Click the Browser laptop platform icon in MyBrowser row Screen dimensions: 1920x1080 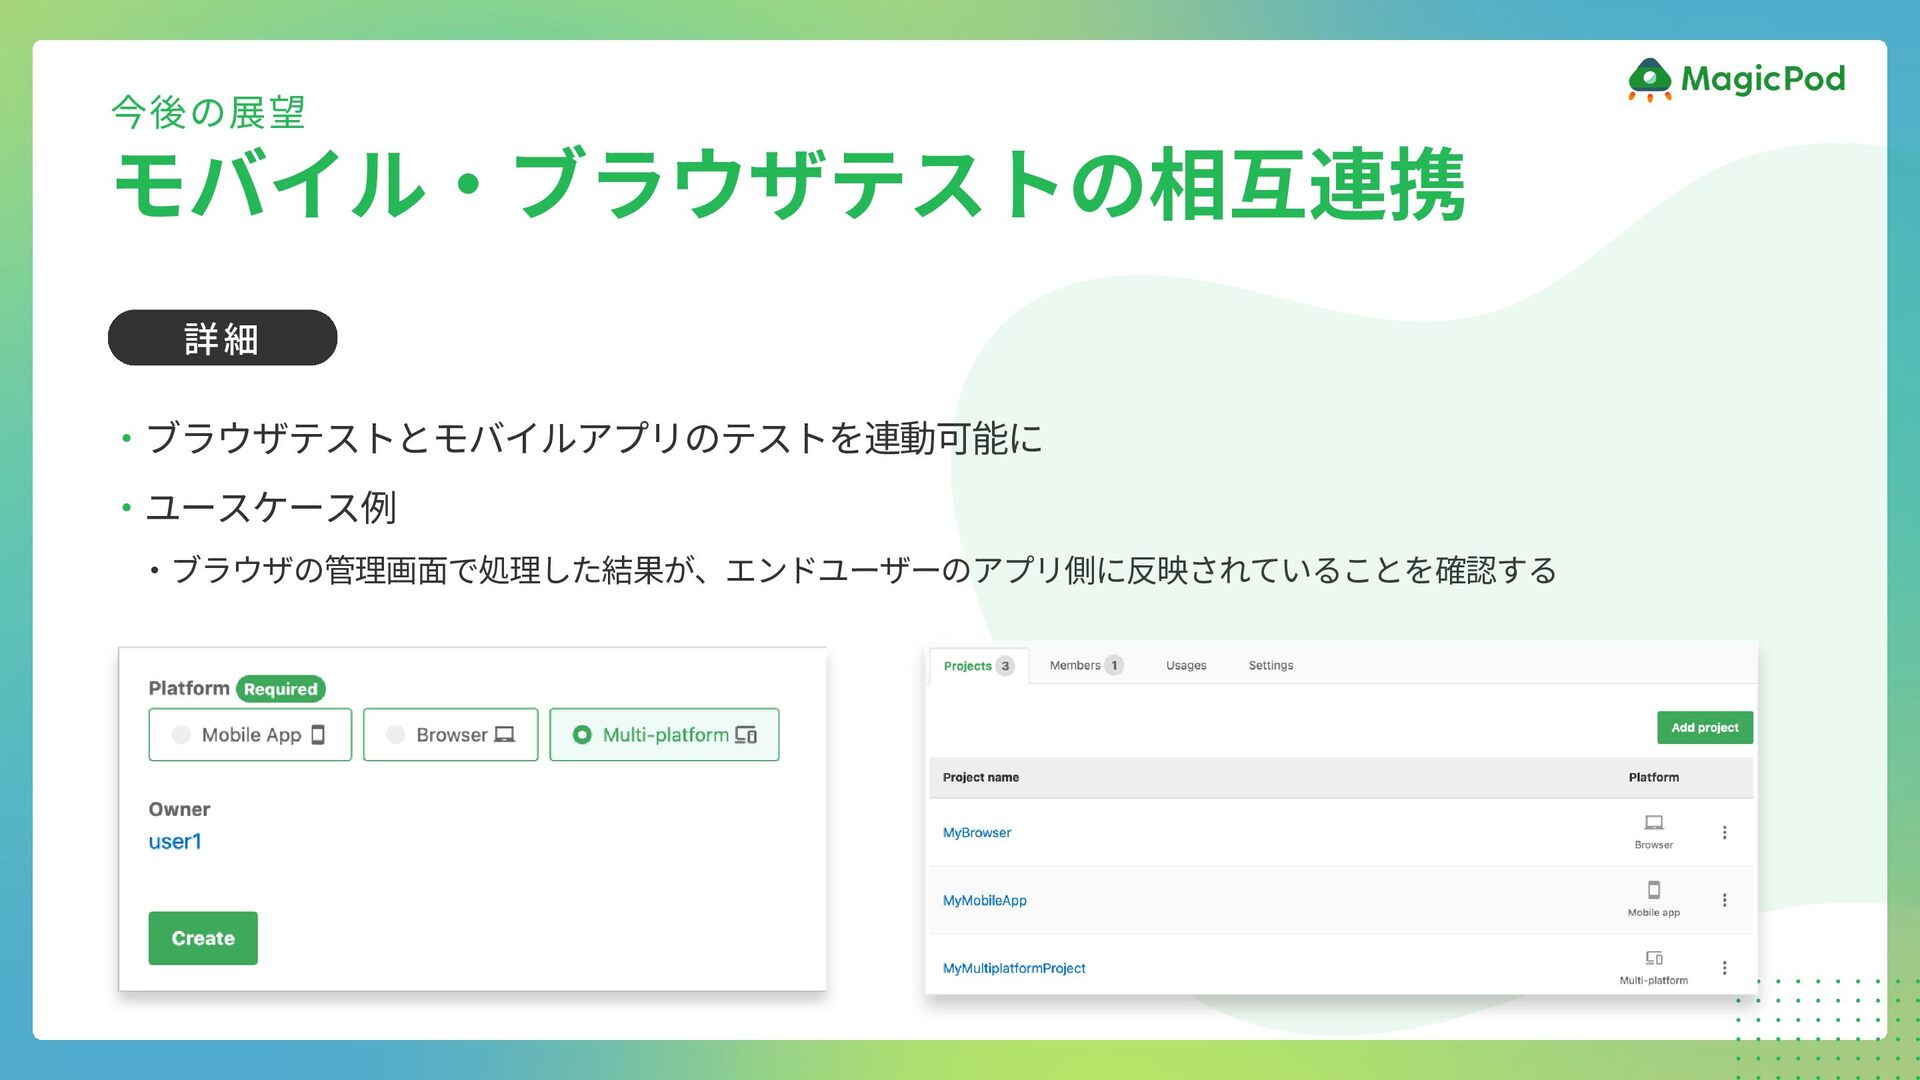point(1654,822)
